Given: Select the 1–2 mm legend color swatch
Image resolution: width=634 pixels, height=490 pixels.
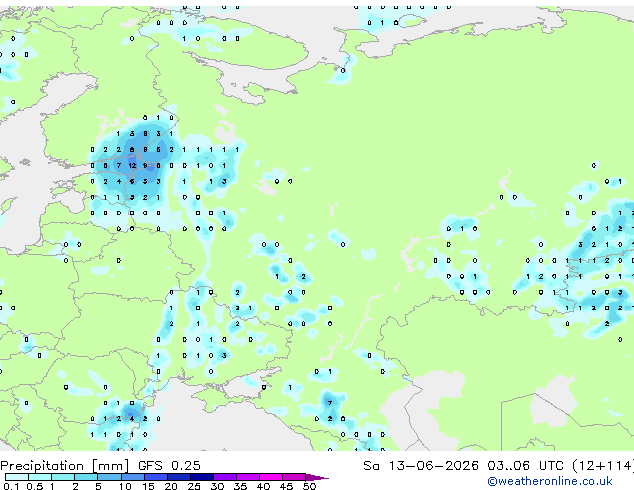Looking at the screenshot, I should click(x=63, y=477).
